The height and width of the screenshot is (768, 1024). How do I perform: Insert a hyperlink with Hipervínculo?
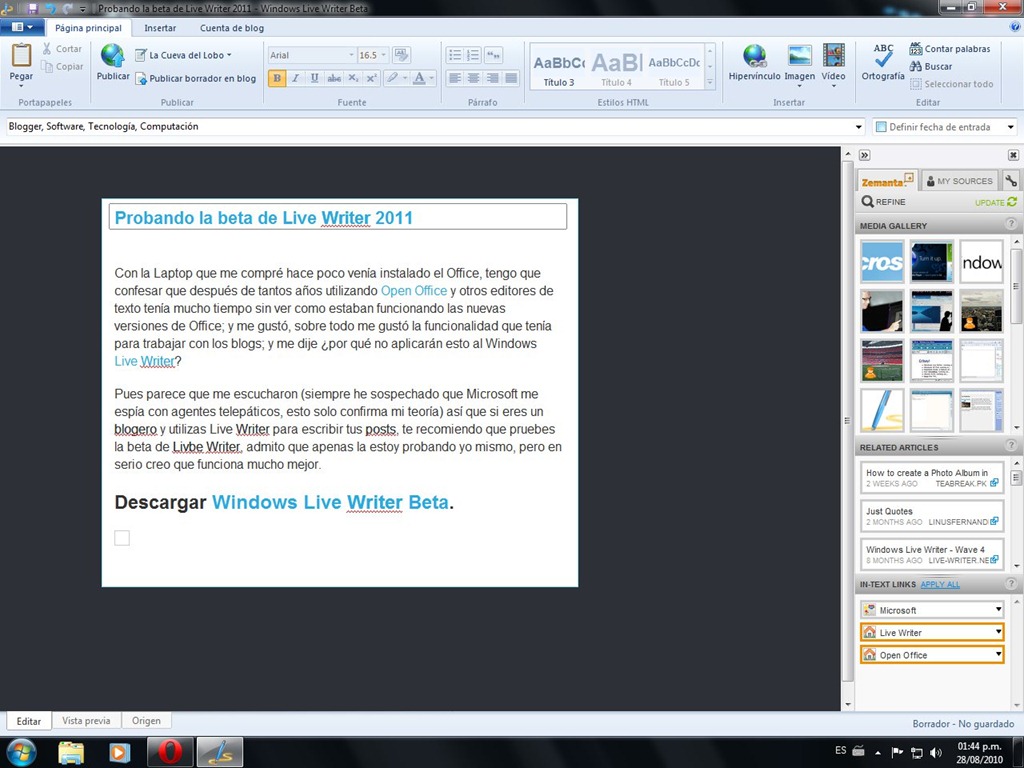point(753,65)
